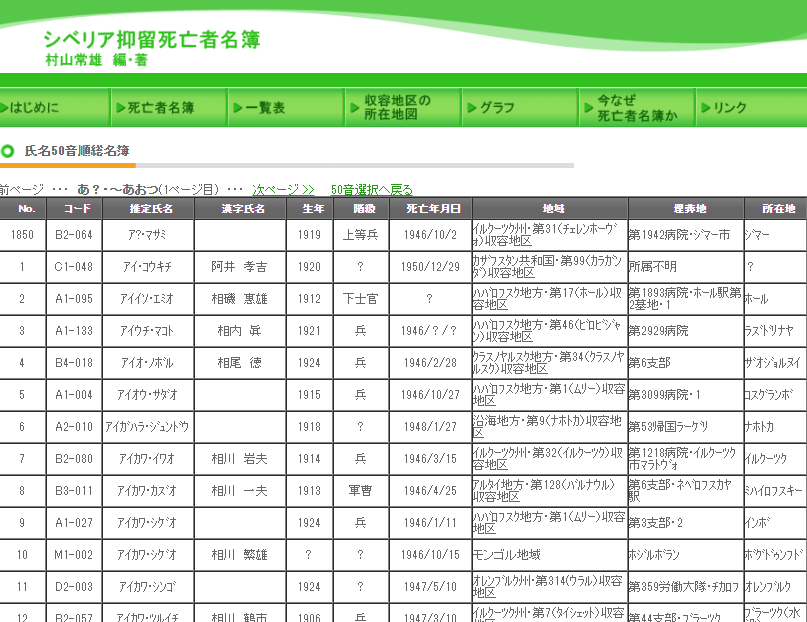Select kanji name 相川 一夫
The height and width of the screenshot is (622, 807).
(240, 491)
